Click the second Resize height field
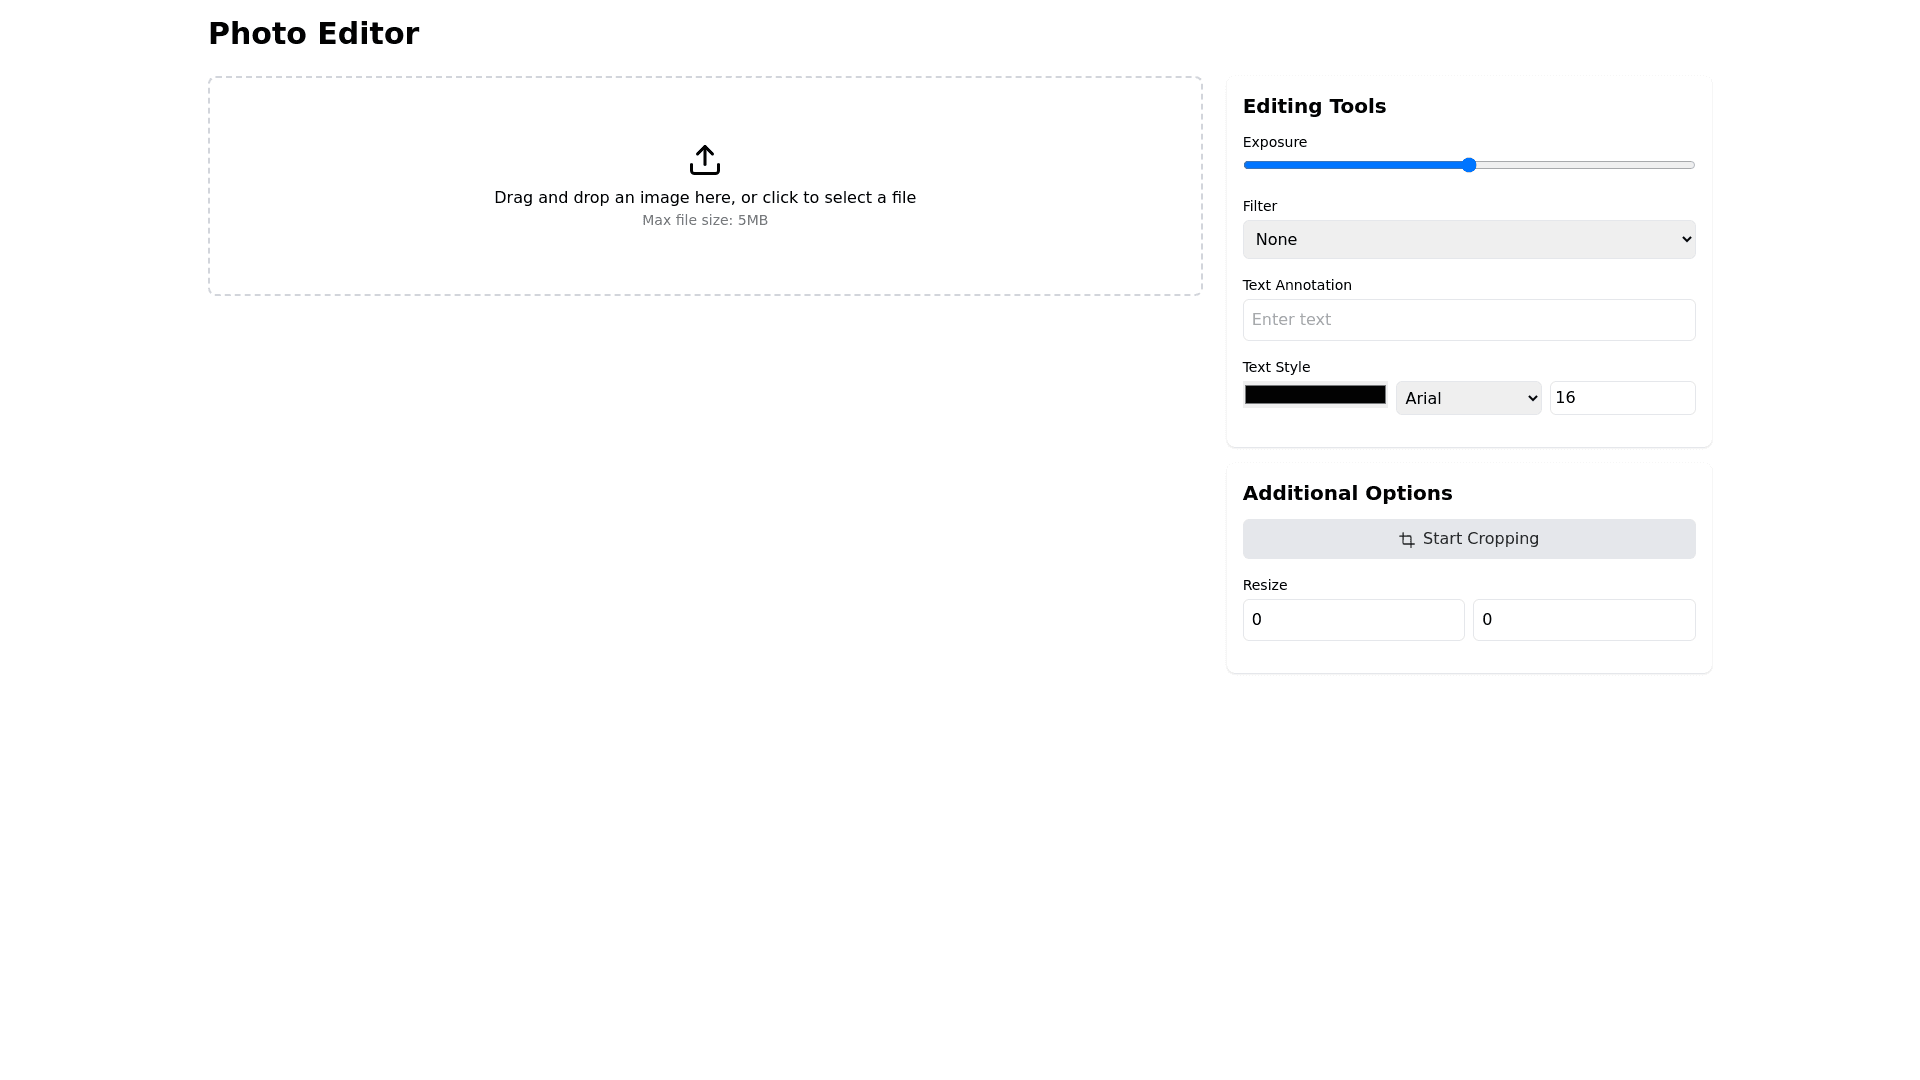1920x1080 pixels. pos(1583,620)
